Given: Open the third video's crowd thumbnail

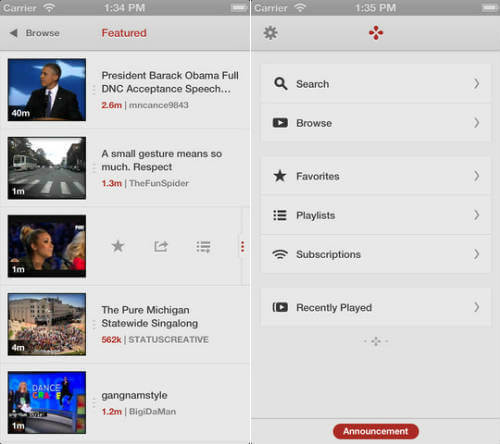Looking at the screenshot, I should click(x=47, y=246).
